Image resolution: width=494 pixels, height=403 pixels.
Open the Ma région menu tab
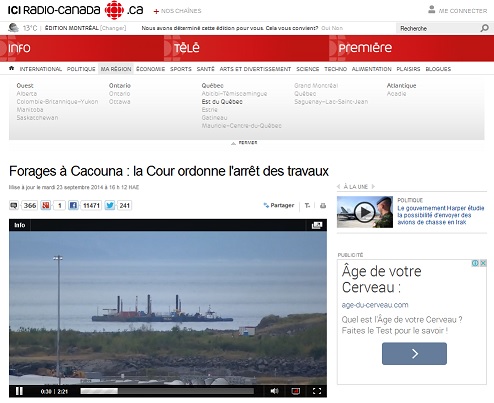116,69
